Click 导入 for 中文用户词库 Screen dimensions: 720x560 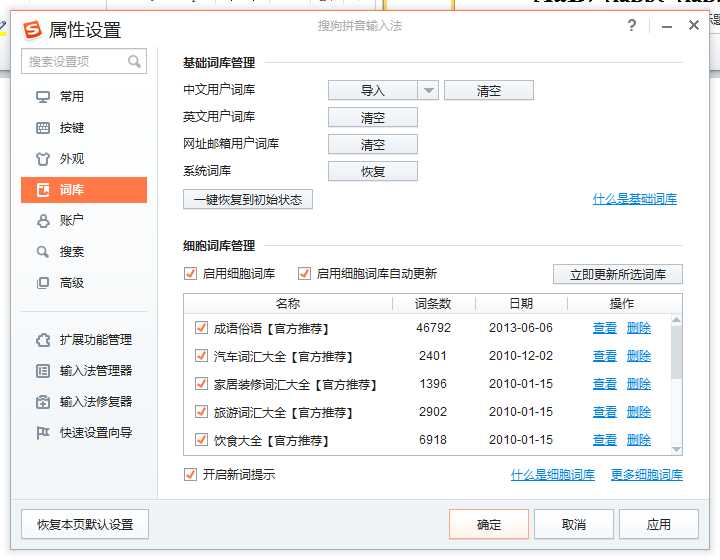coord(373,90)
